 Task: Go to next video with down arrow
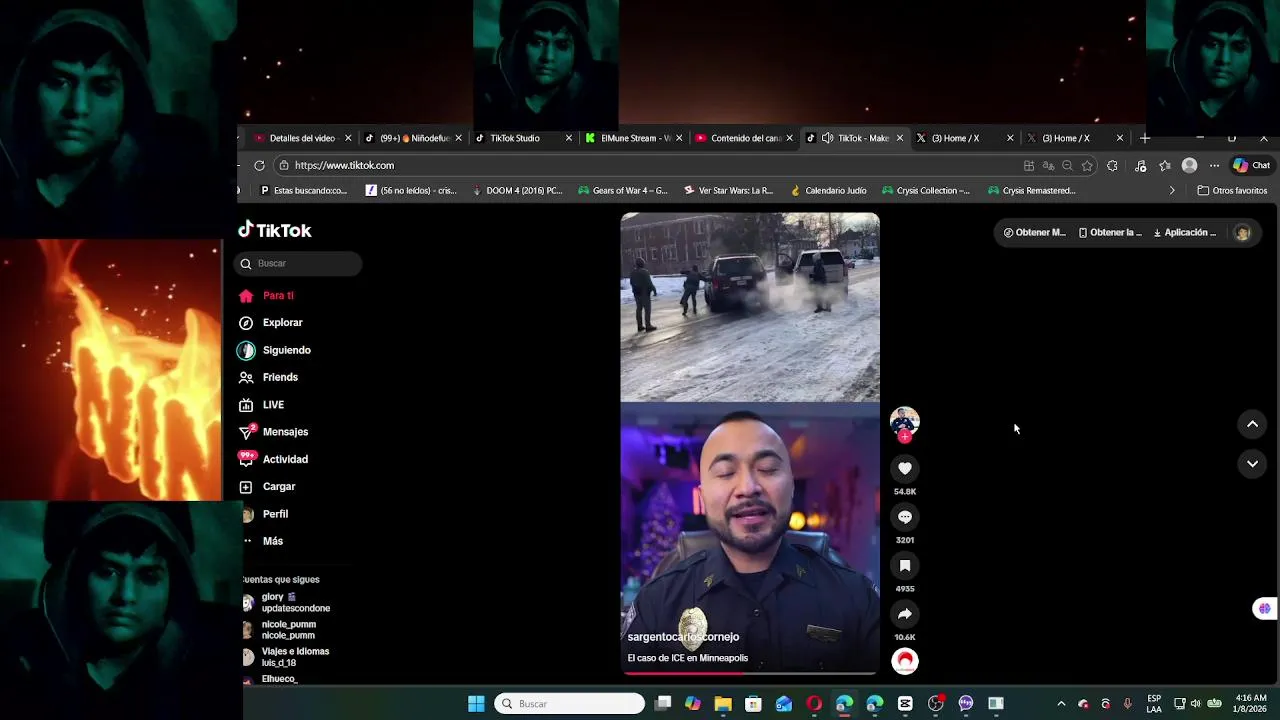click(1252, 464)
